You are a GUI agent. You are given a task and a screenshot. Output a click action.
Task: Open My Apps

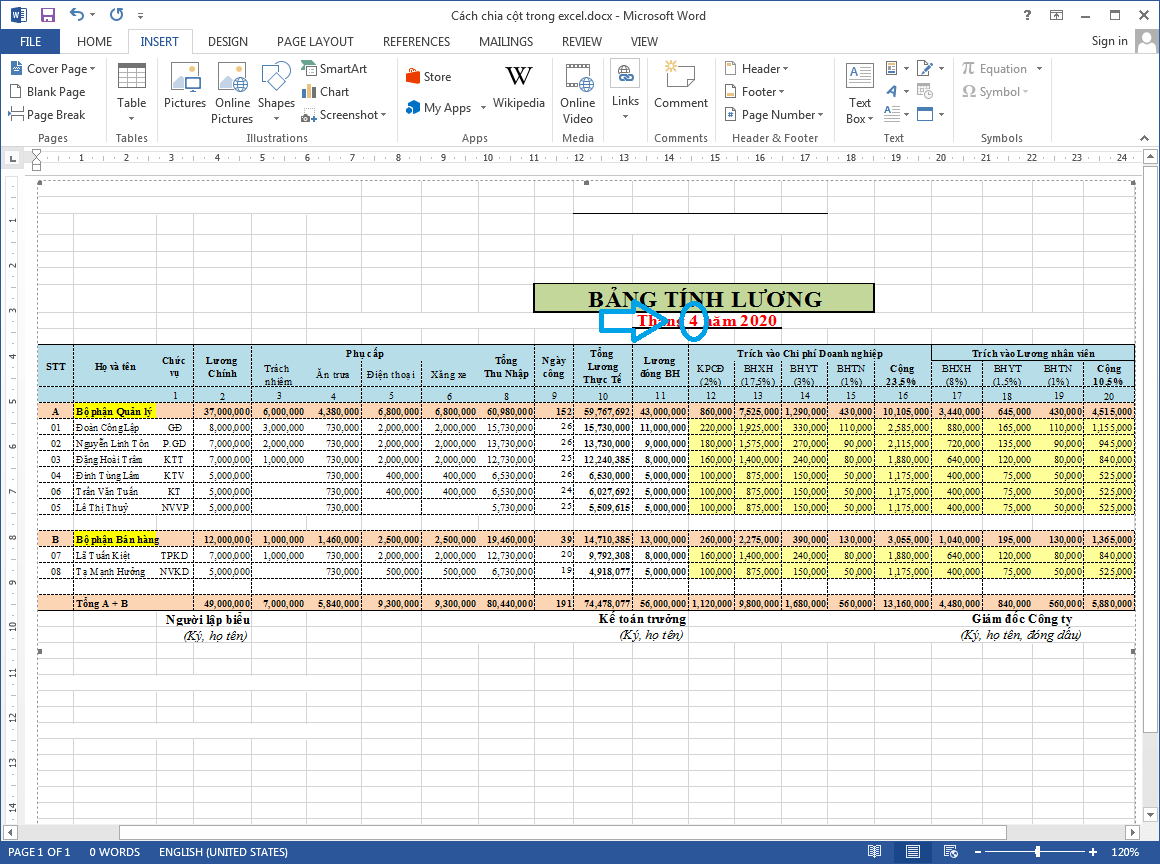click(439, 108)
